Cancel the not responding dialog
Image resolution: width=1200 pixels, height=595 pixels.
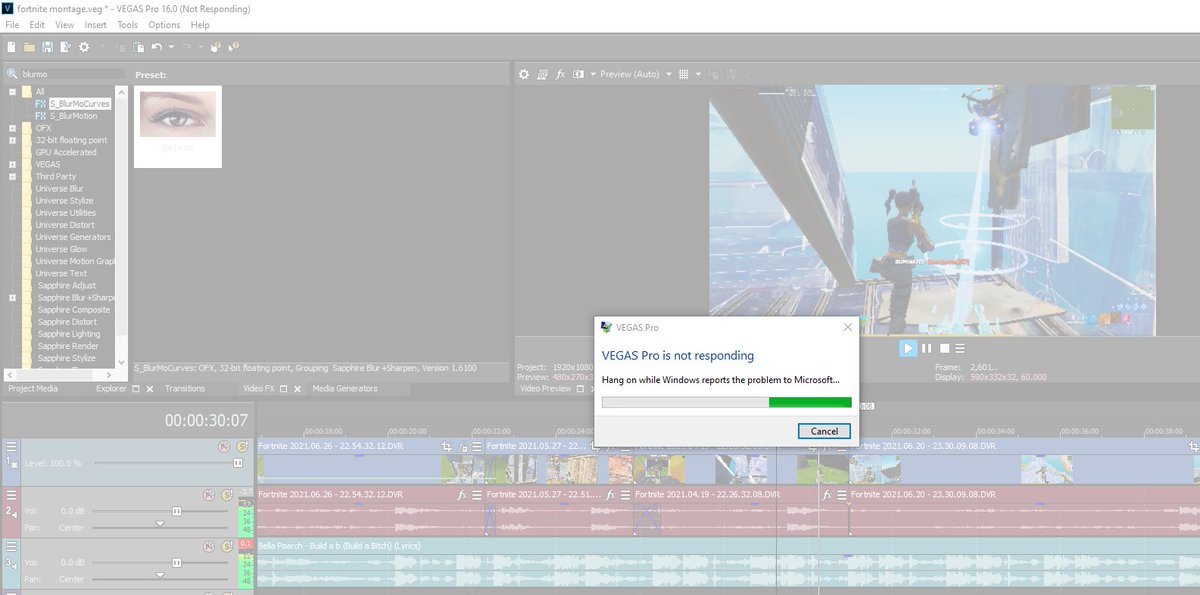pos(824,431)
